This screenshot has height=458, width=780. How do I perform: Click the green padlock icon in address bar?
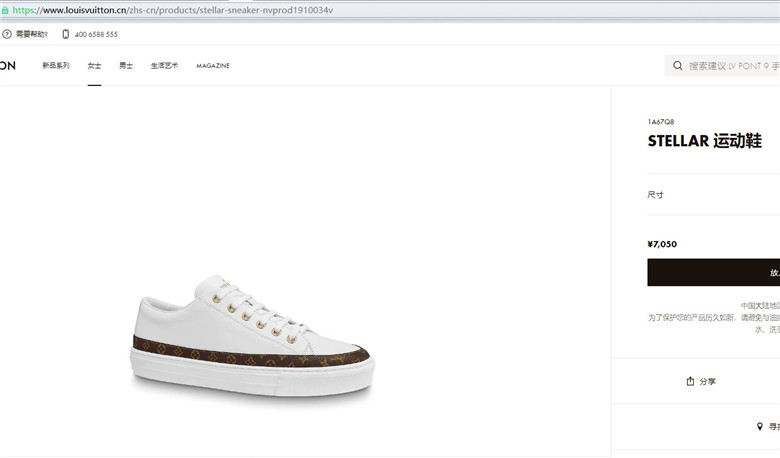[x=5, y=10]
